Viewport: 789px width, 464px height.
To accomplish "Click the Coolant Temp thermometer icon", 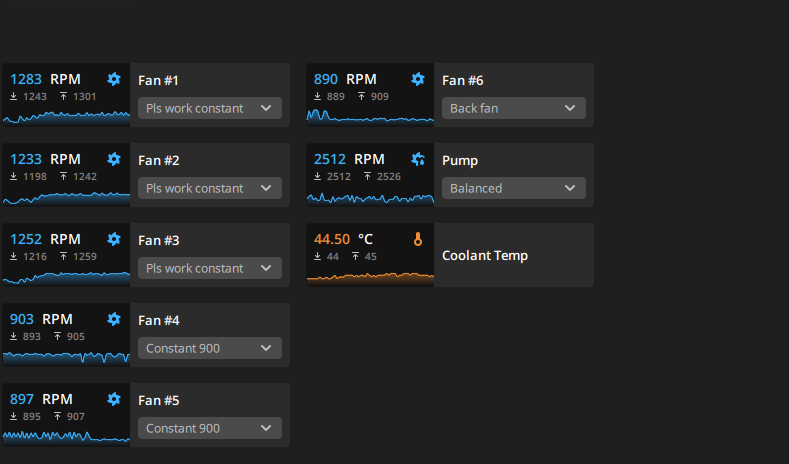I will click(418, 239).
